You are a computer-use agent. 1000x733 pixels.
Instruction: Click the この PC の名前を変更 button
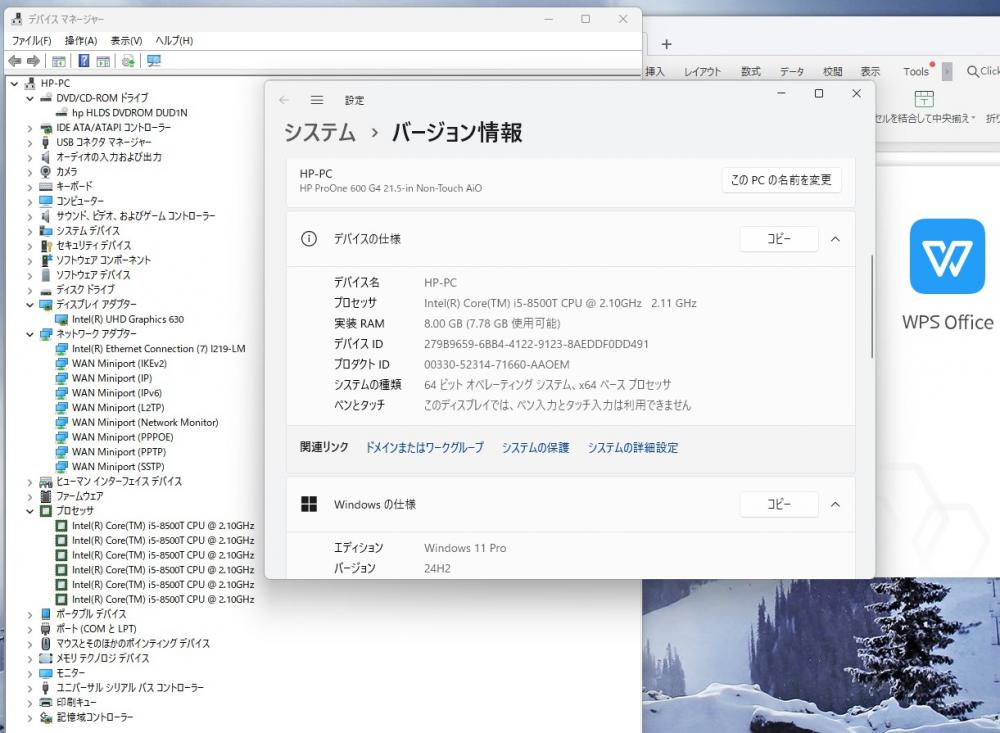(781, 180)
